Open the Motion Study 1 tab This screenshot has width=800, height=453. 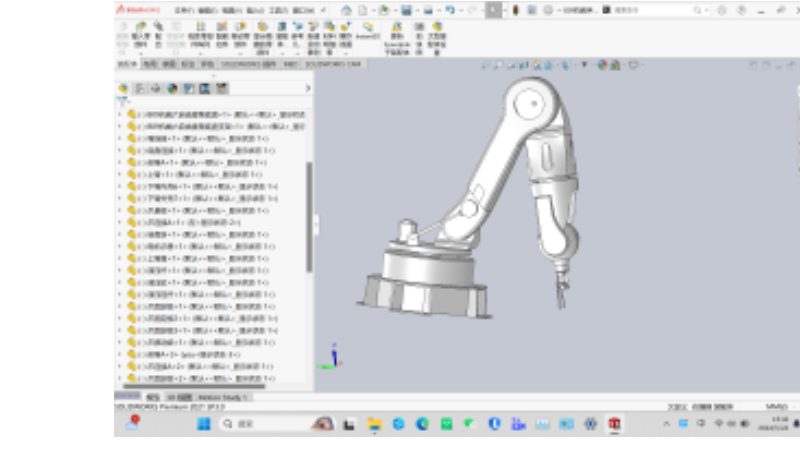pos(222,397)
